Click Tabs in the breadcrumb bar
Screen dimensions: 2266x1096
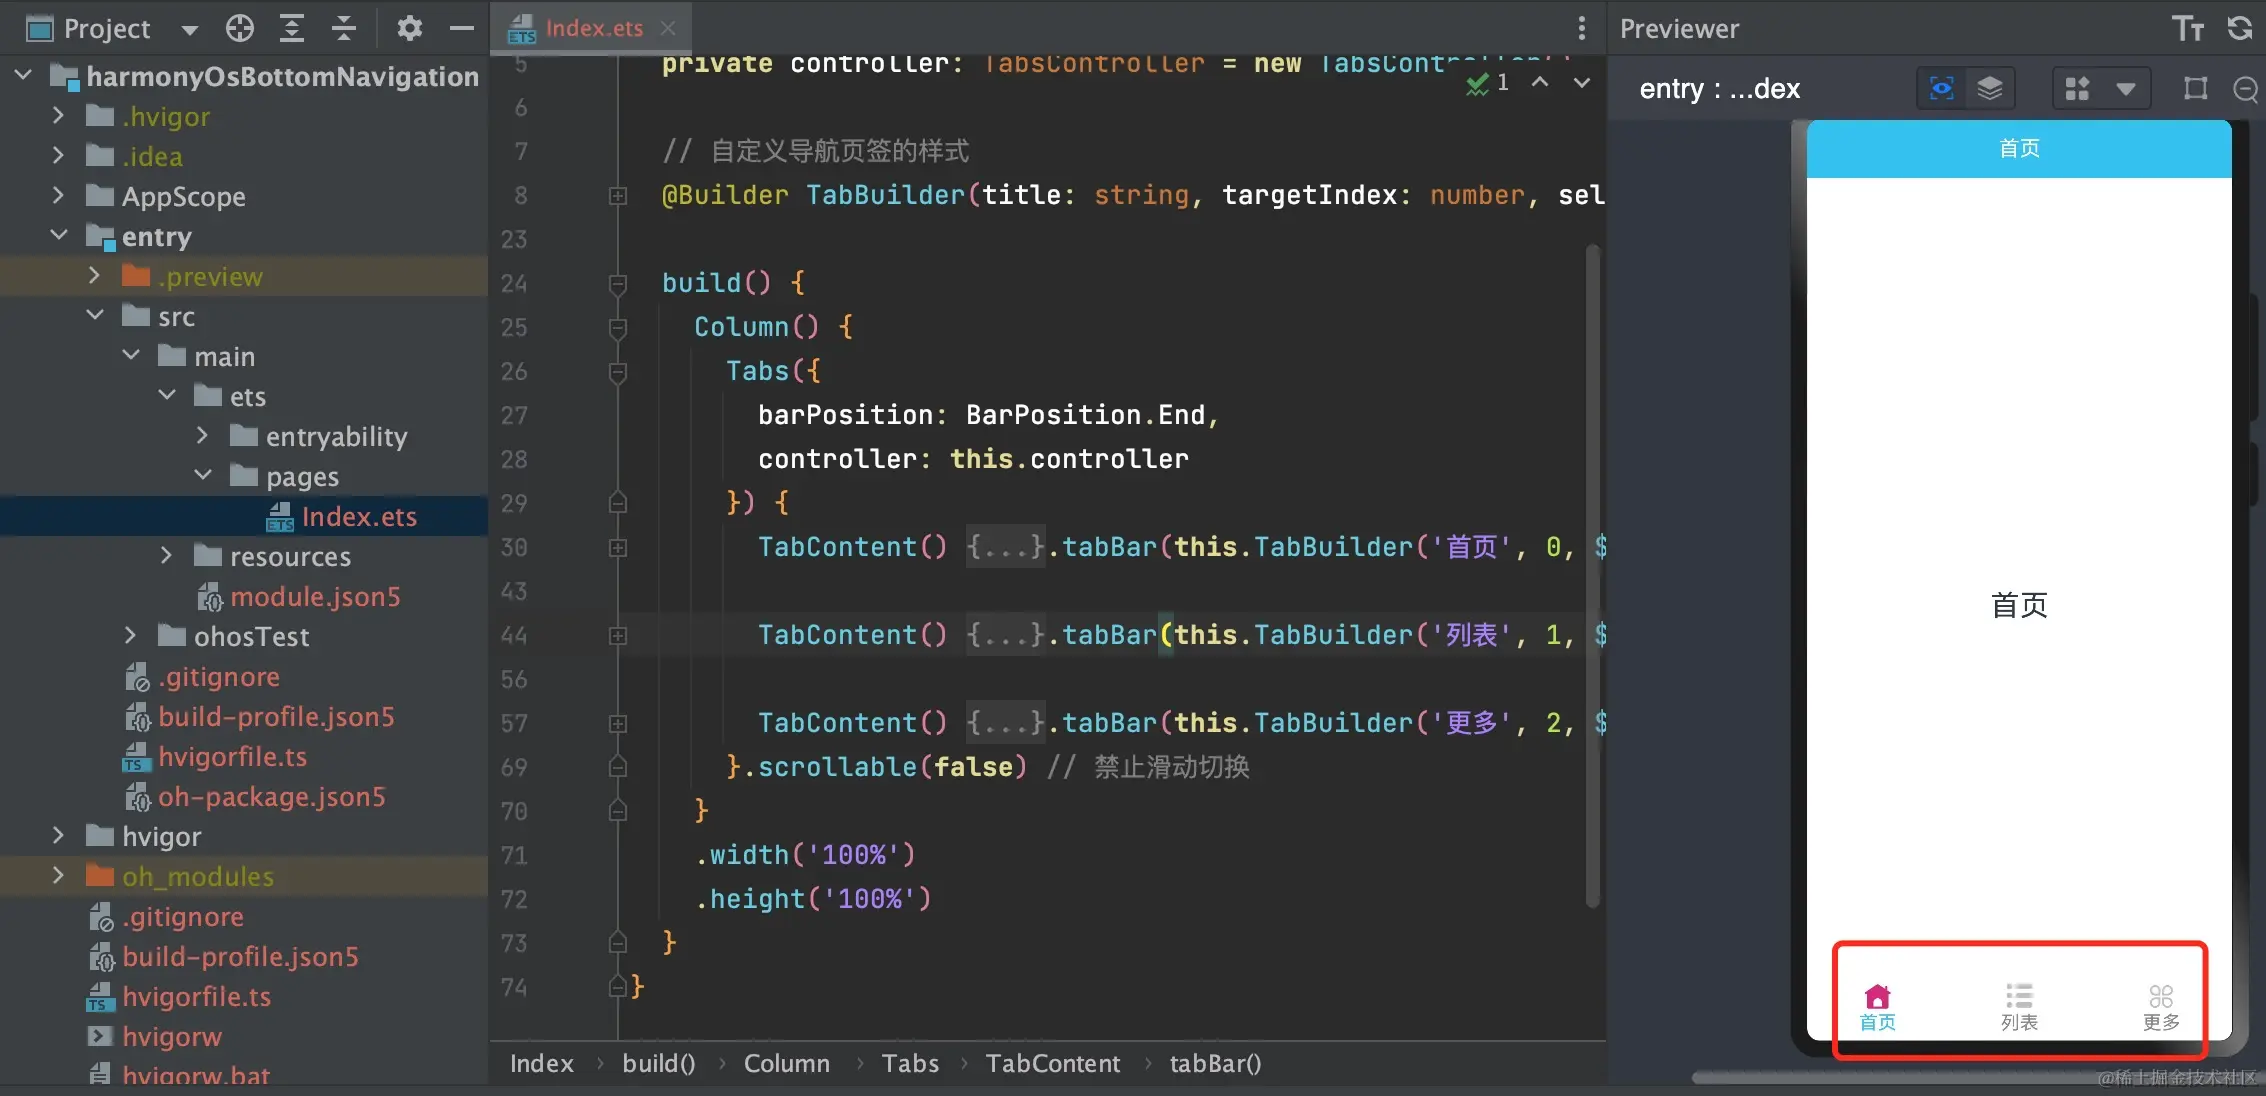click(x=909, y=1063)
